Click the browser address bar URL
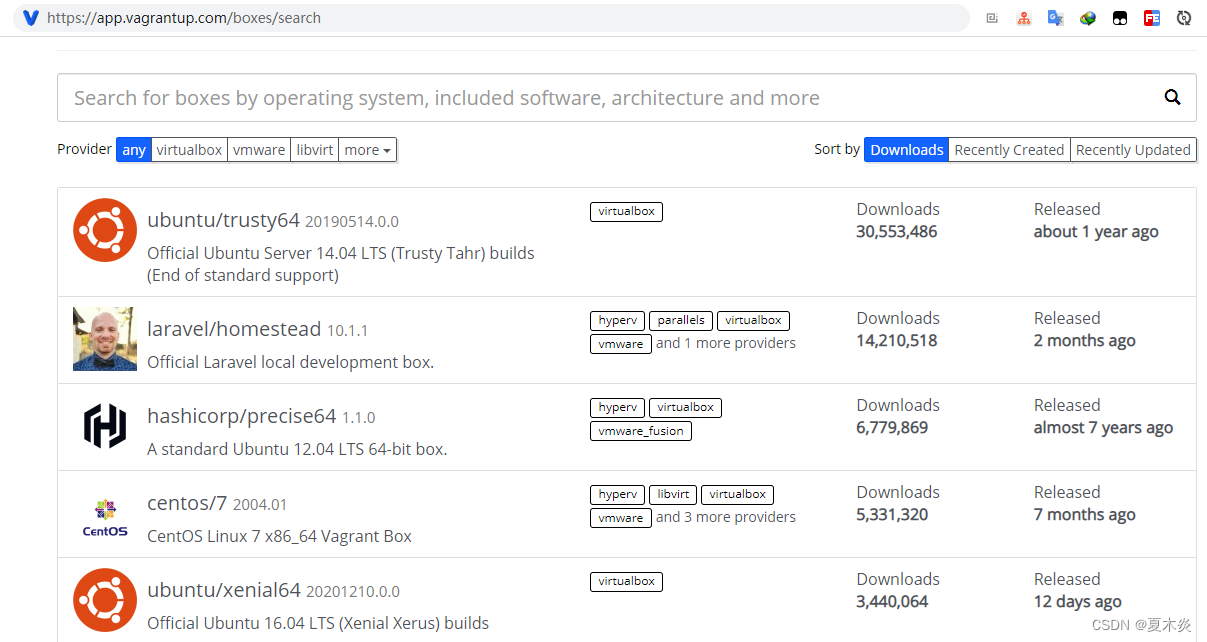The width and height of the screenshot is (1207, 642). (x=184, y=18)
